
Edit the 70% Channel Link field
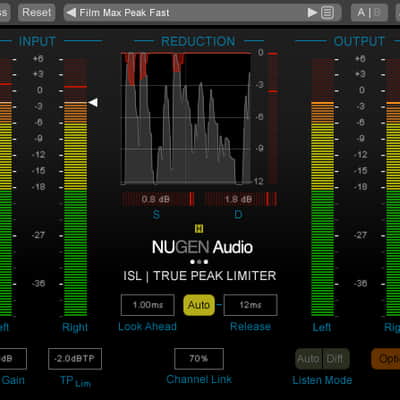tap(199, 359)
